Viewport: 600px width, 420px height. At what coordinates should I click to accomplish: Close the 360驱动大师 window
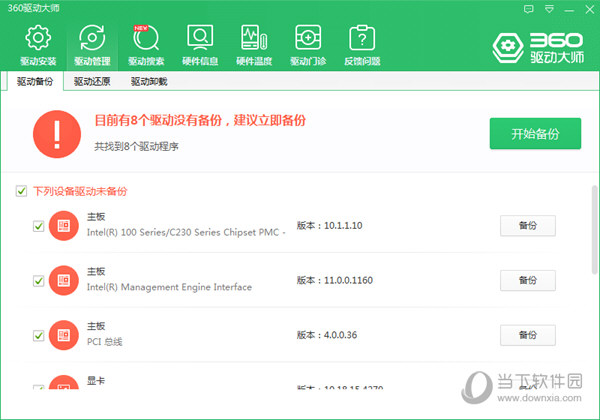point(590,9)
